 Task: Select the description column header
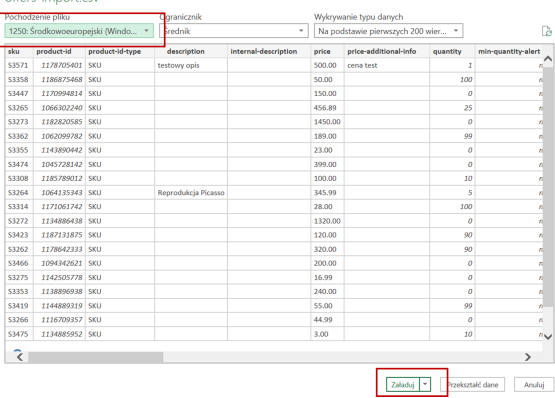pos(191,51)
